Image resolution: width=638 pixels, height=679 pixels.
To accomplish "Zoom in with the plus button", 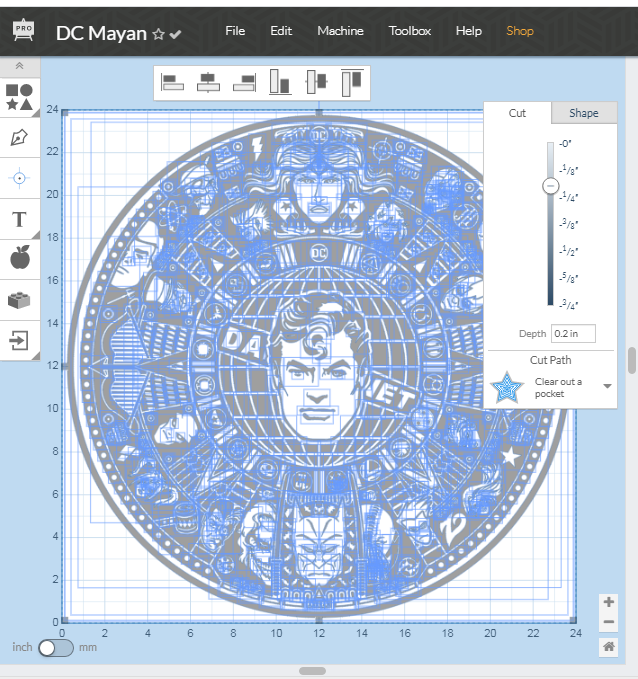I will tap(609, 602).
